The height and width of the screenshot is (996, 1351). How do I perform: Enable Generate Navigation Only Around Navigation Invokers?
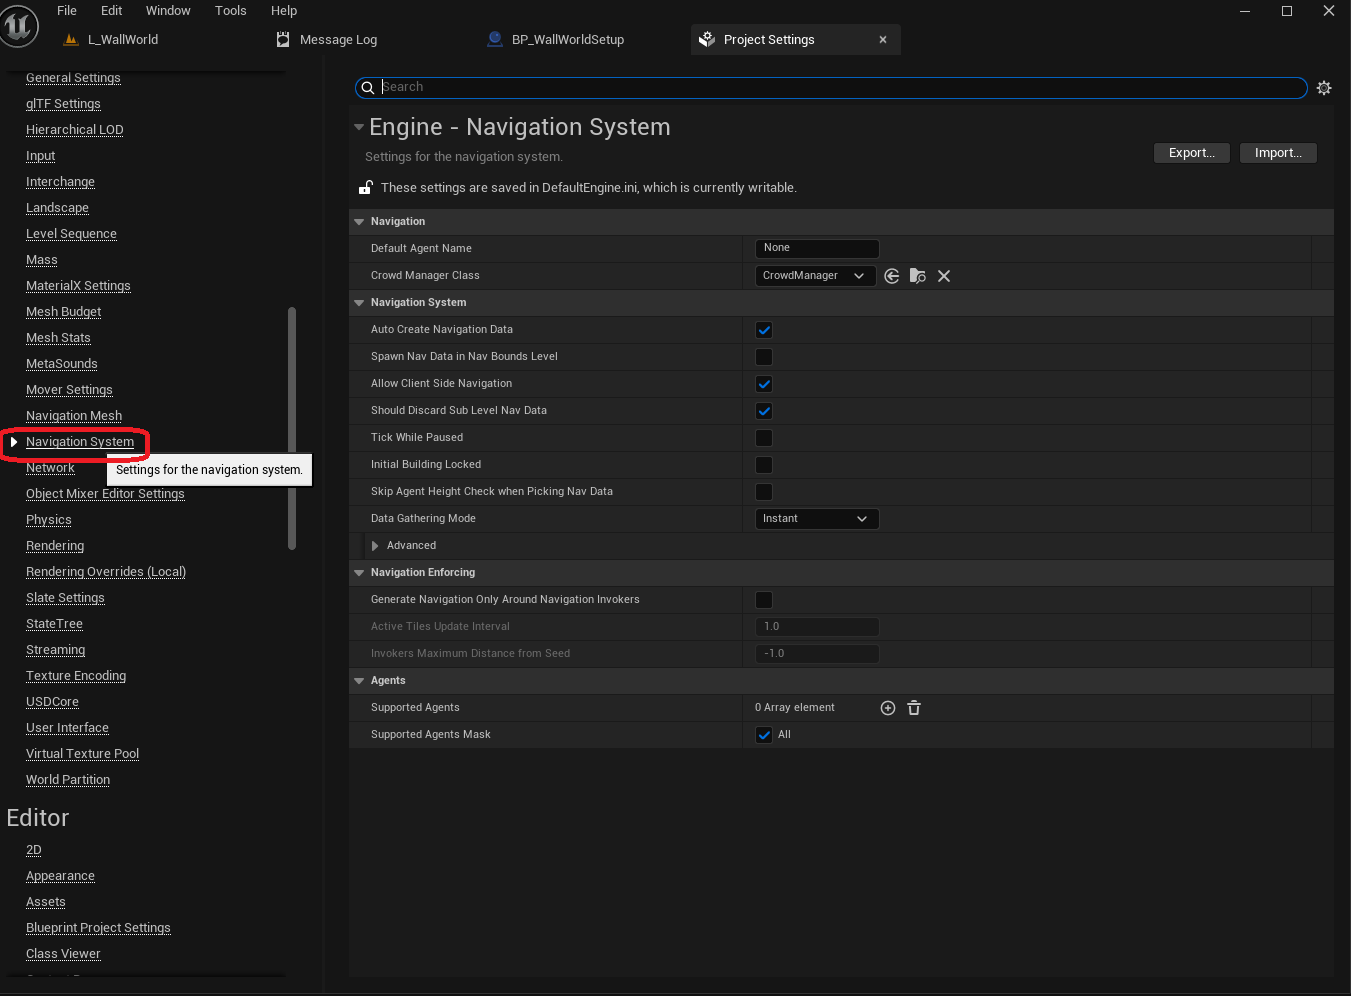coord(764,600)
